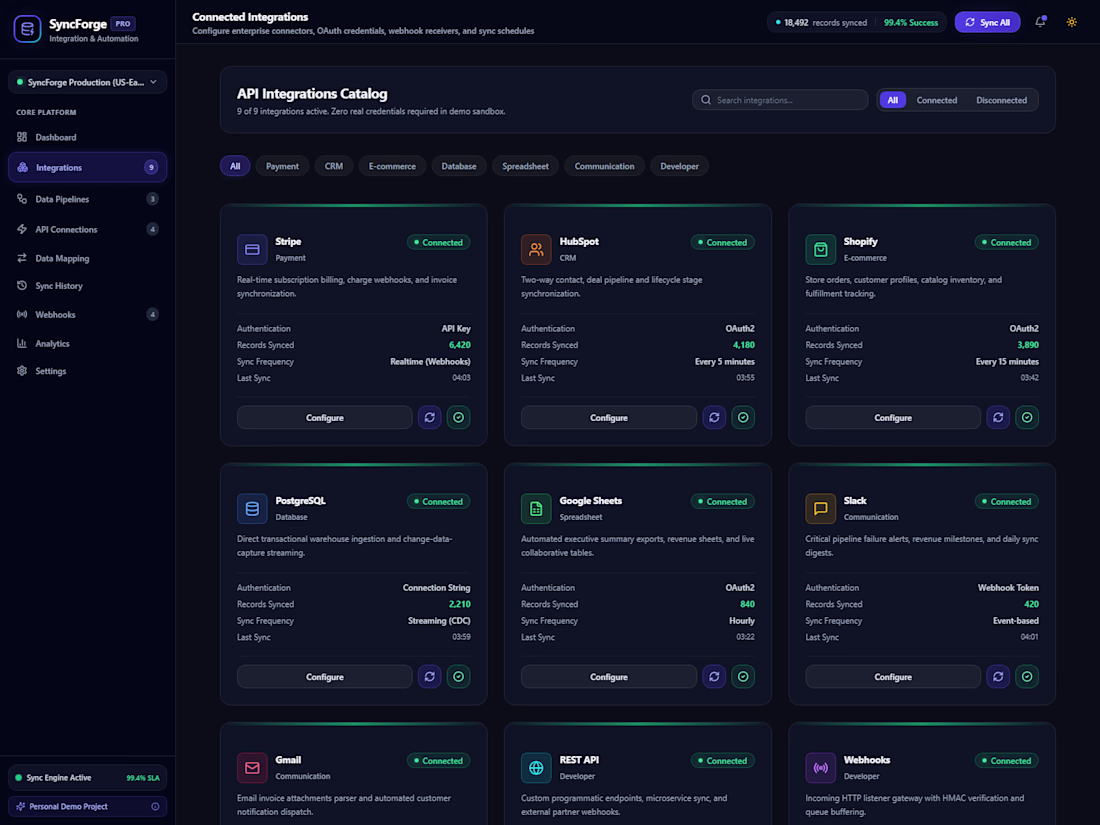Open Analytics in the sidebar
Viewport: 1100px width, 825px height.
pyautogui.click(x=88, y=344)
